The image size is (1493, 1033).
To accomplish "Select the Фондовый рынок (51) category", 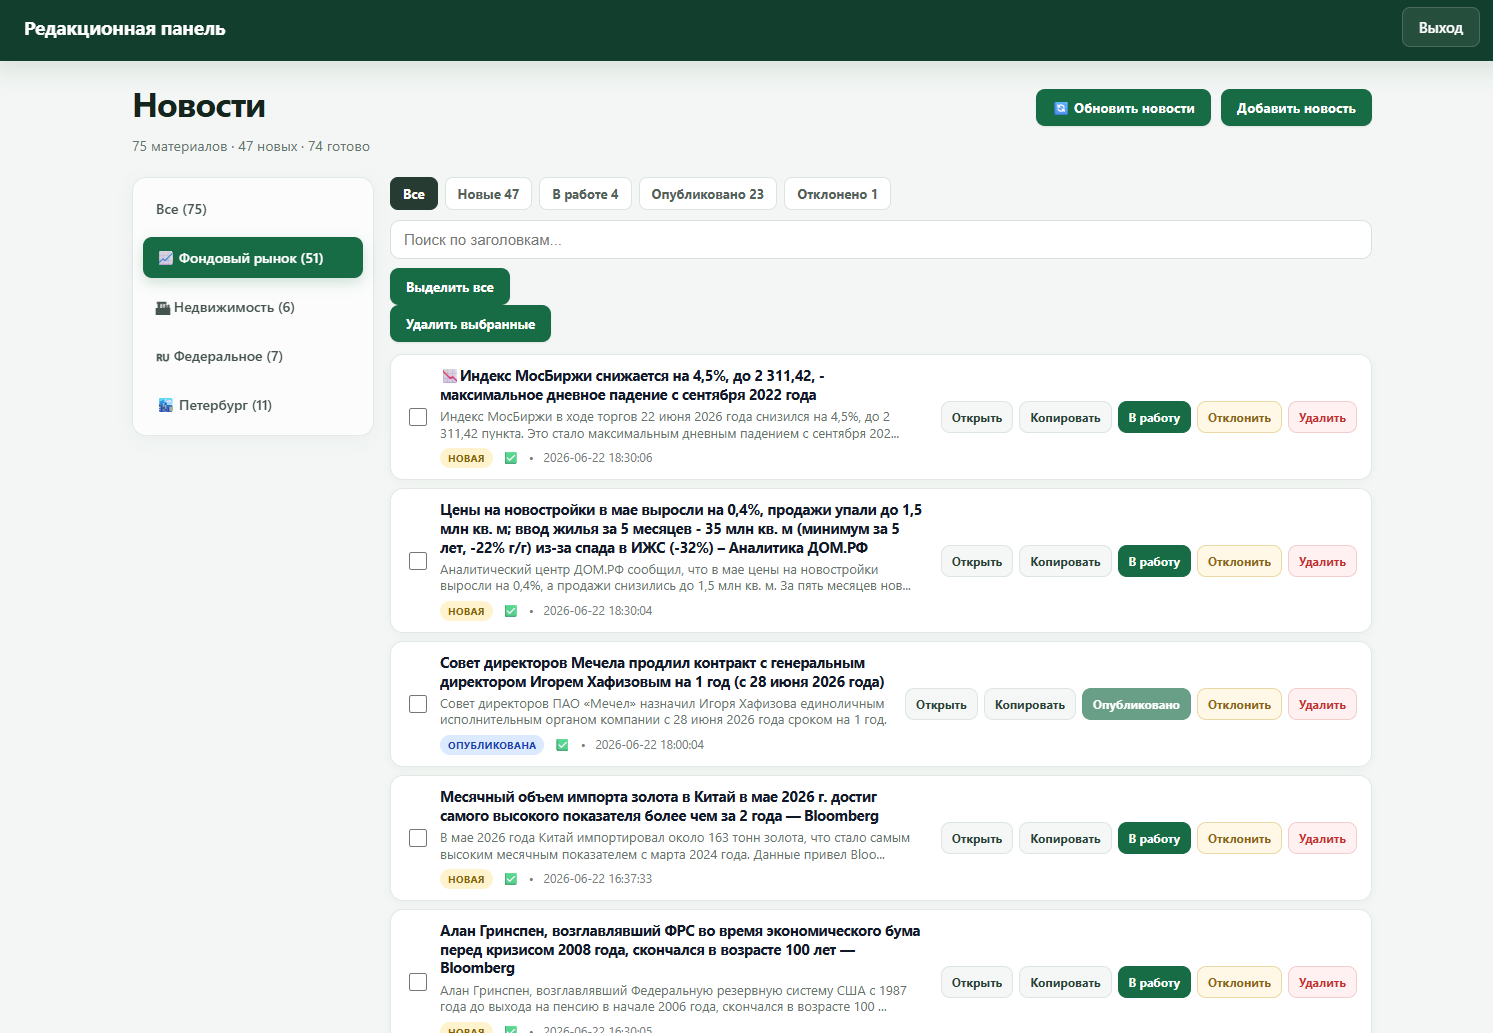I will click(253, 258).
